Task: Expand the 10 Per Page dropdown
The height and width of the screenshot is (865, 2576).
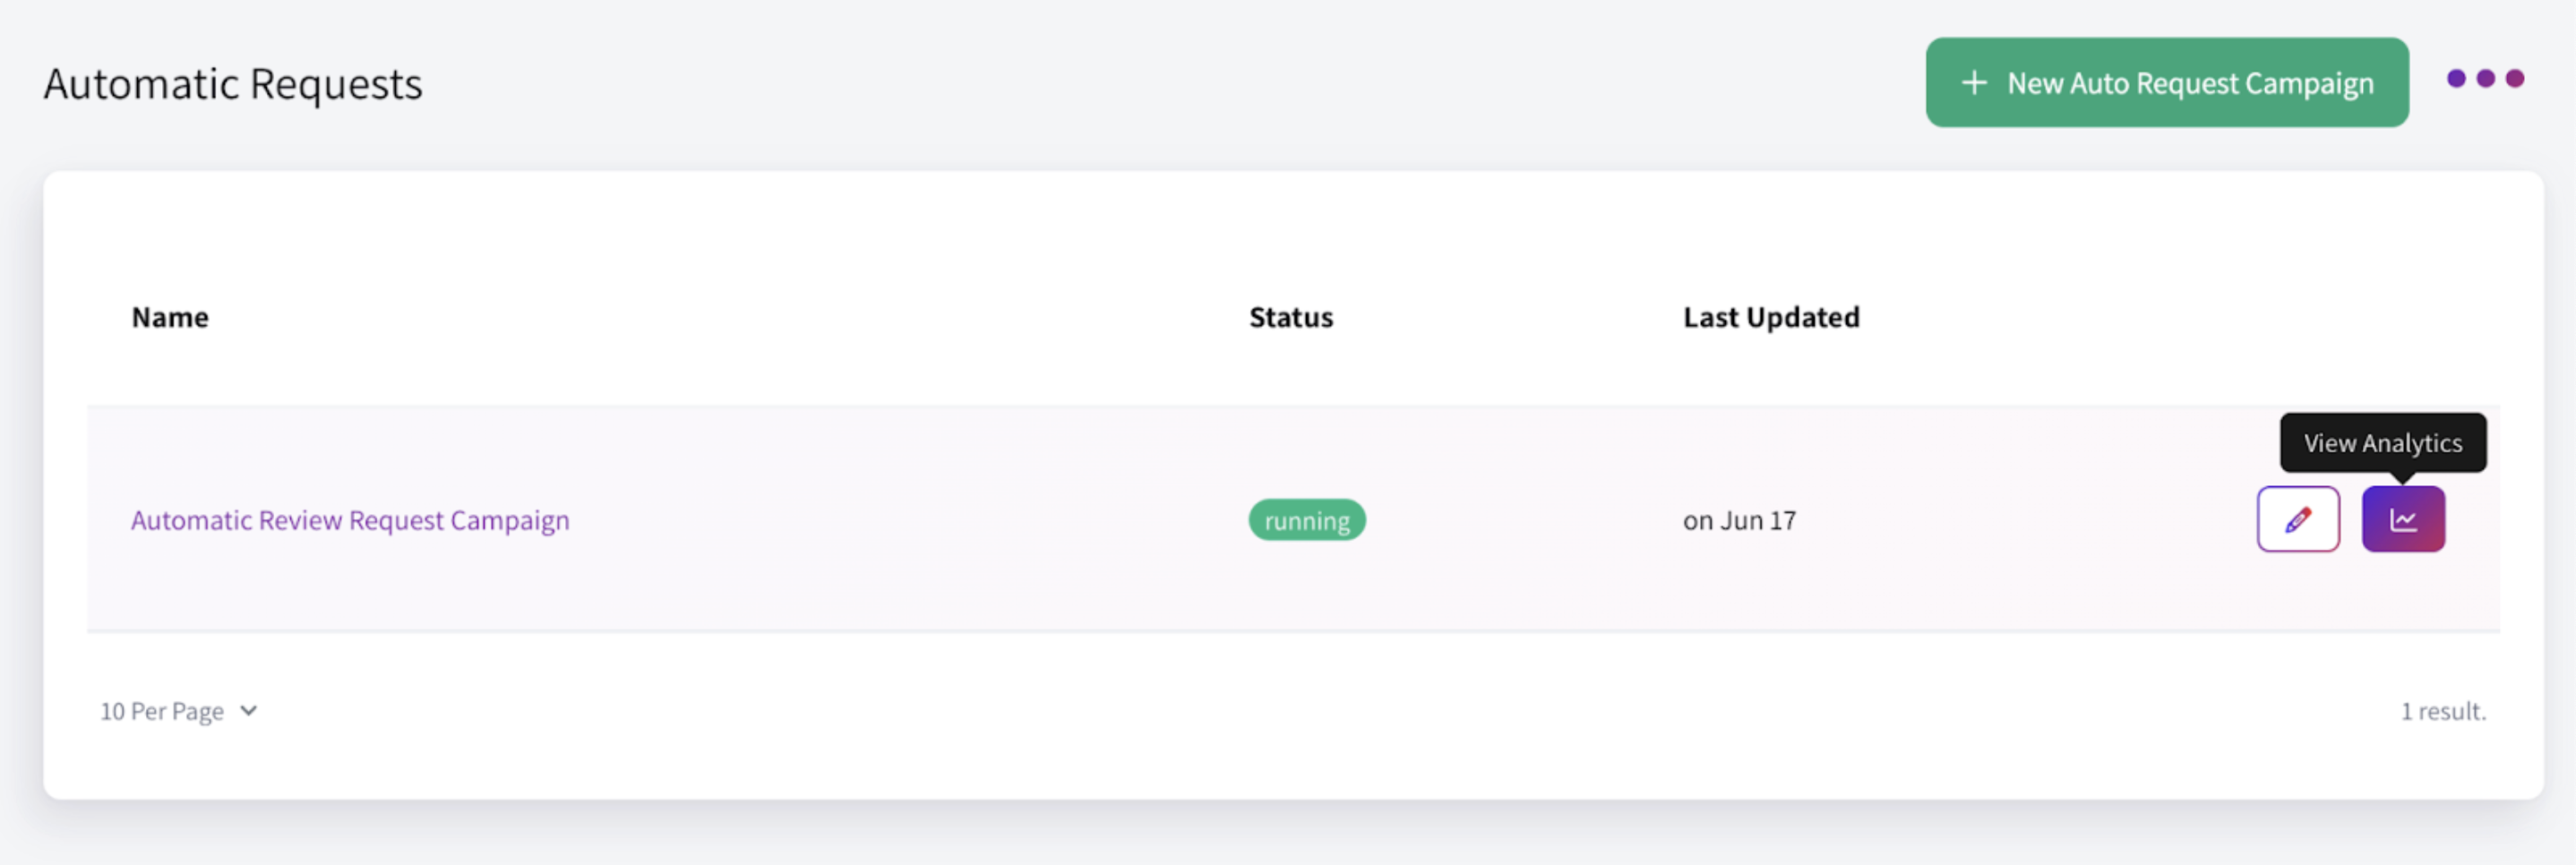Action: [x=178, y=711]
